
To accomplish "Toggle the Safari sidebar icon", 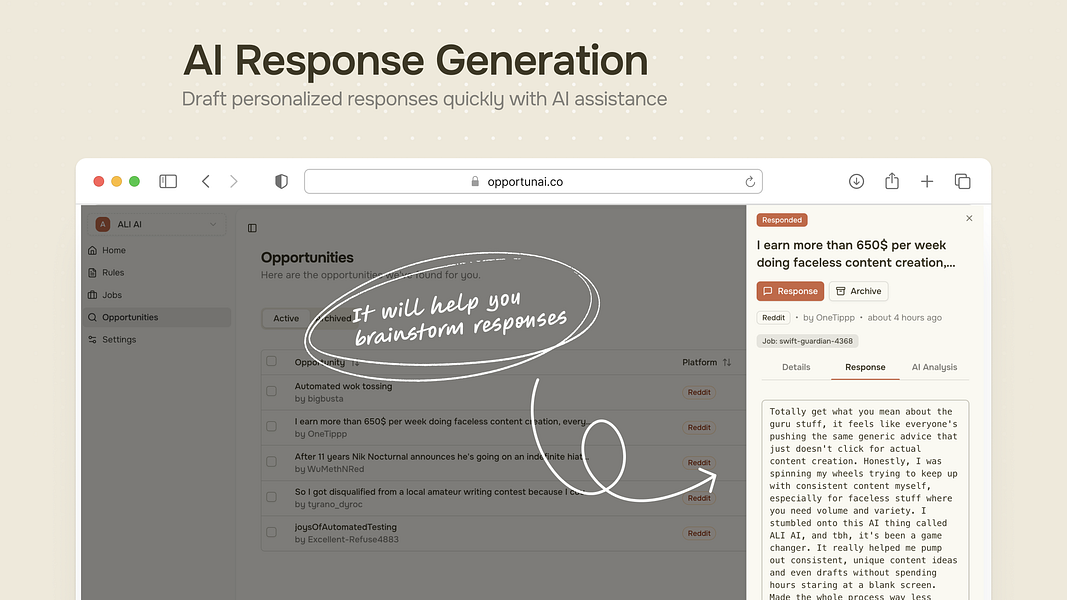I will [168, 181].
